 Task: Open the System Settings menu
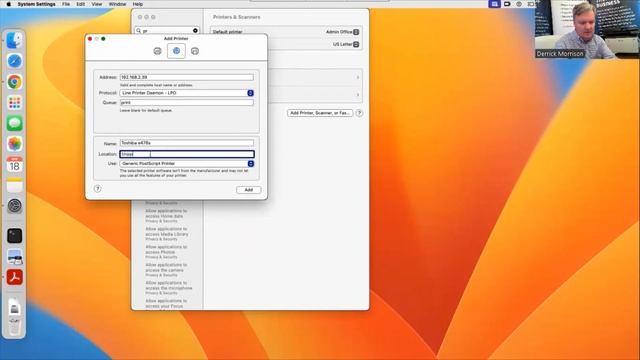click(36, 4)
